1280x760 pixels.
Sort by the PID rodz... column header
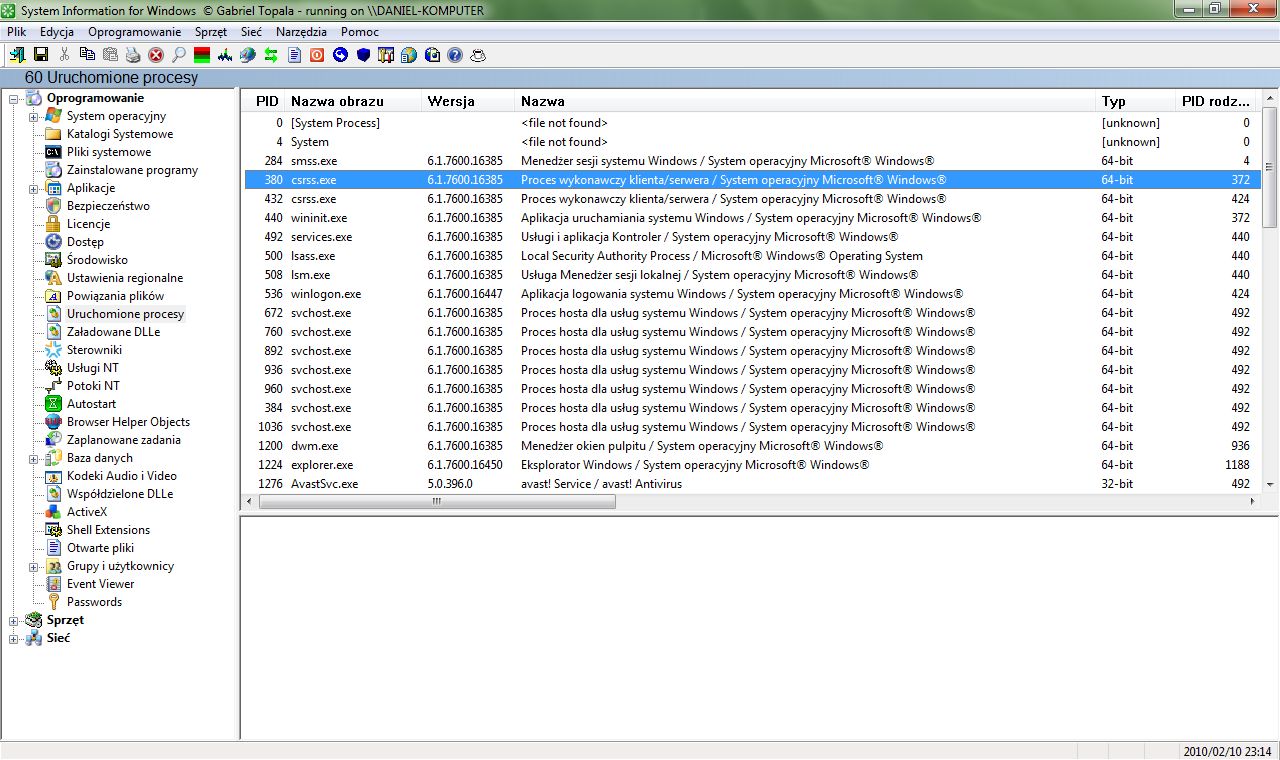[1216, 101]
